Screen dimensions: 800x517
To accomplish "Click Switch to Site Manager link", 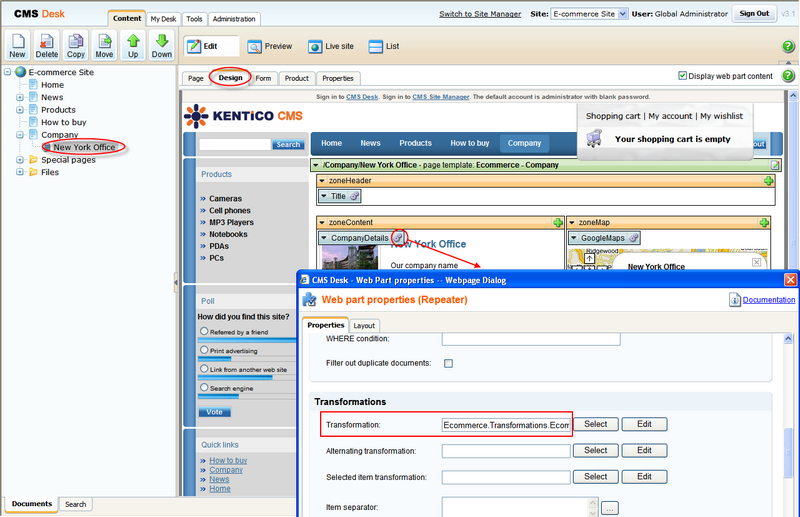I will point(480,14).
